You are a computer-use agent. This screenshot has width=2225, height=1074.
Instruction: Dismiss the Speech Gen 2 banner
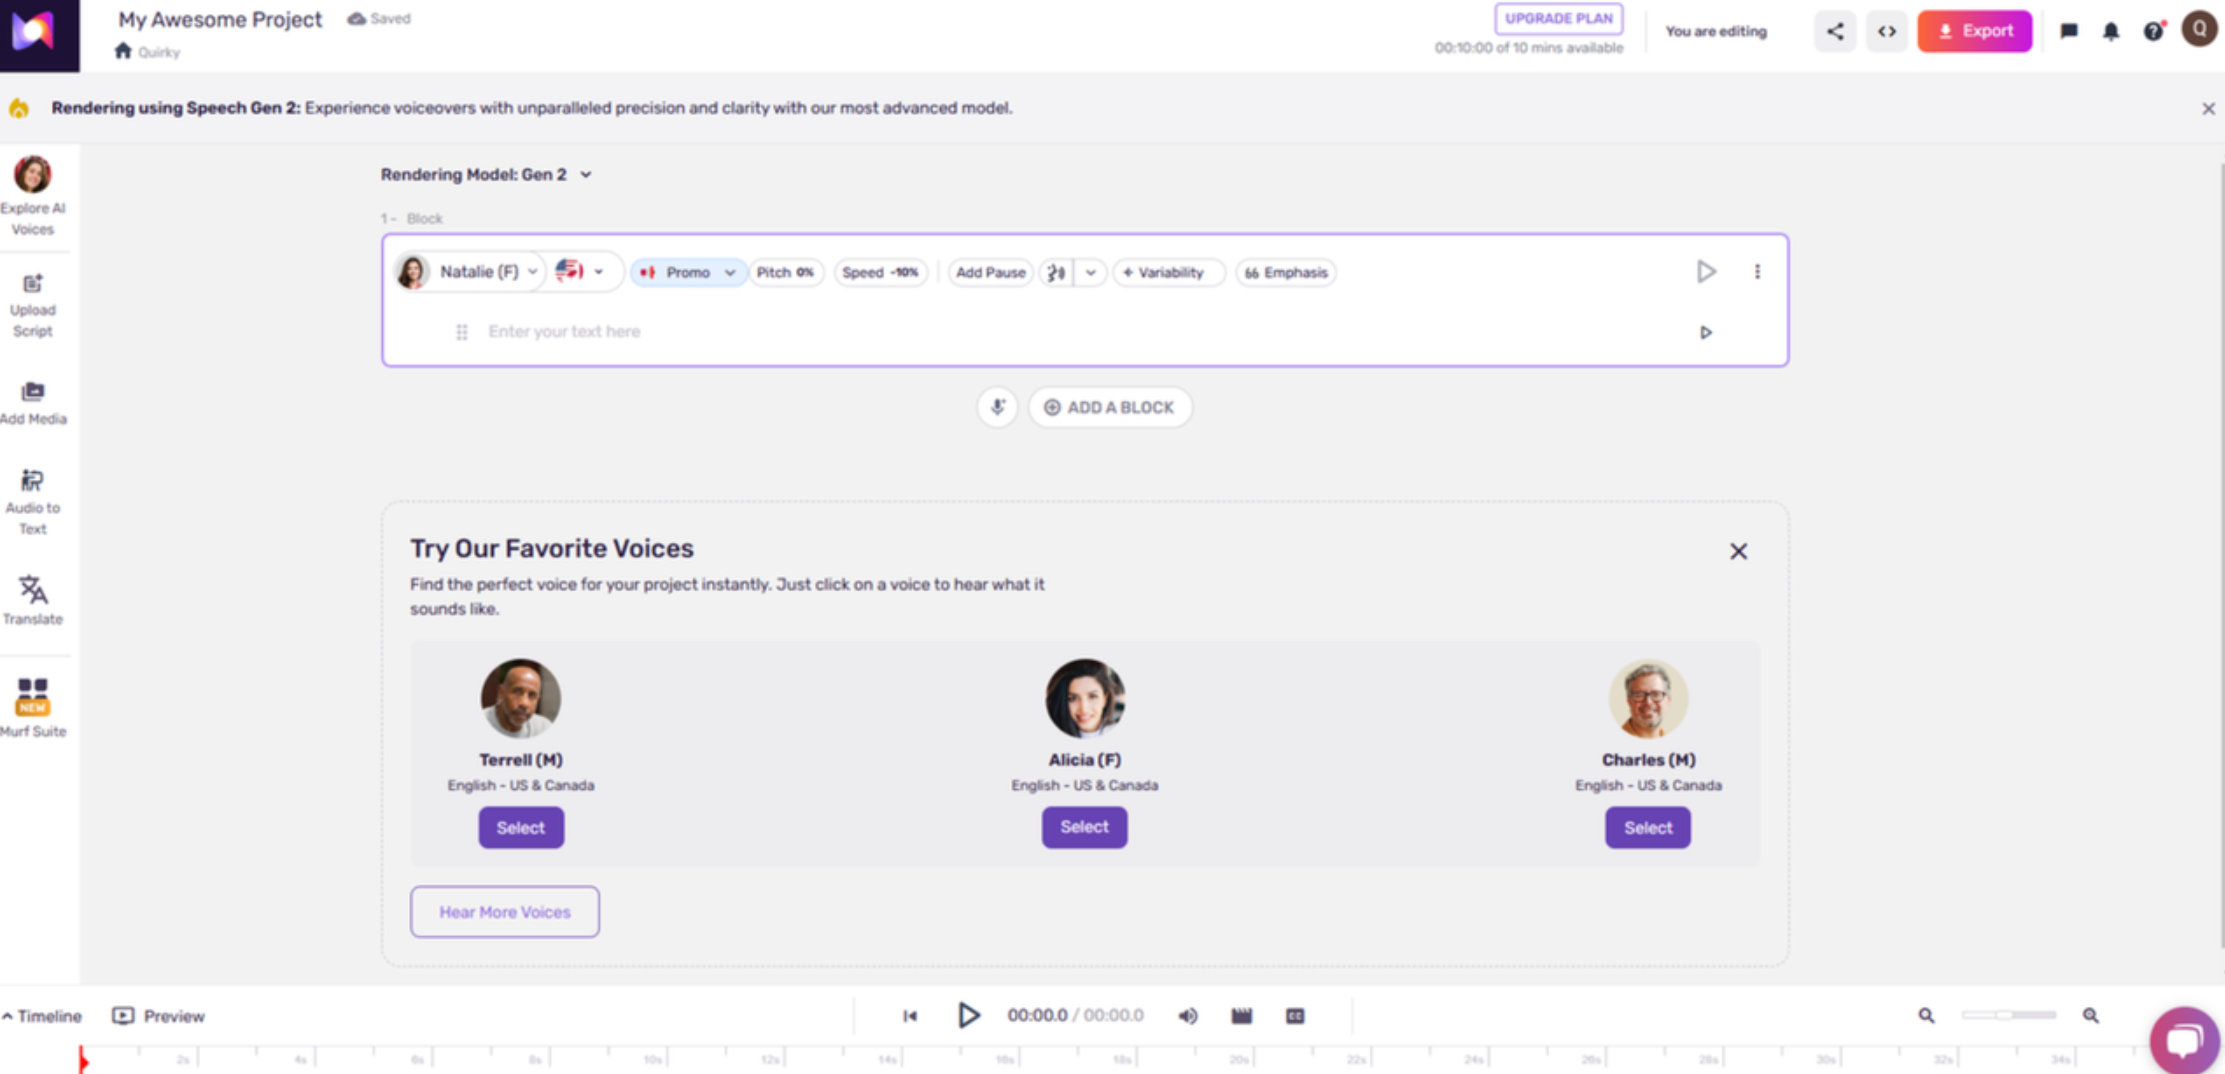[2208, 108]
